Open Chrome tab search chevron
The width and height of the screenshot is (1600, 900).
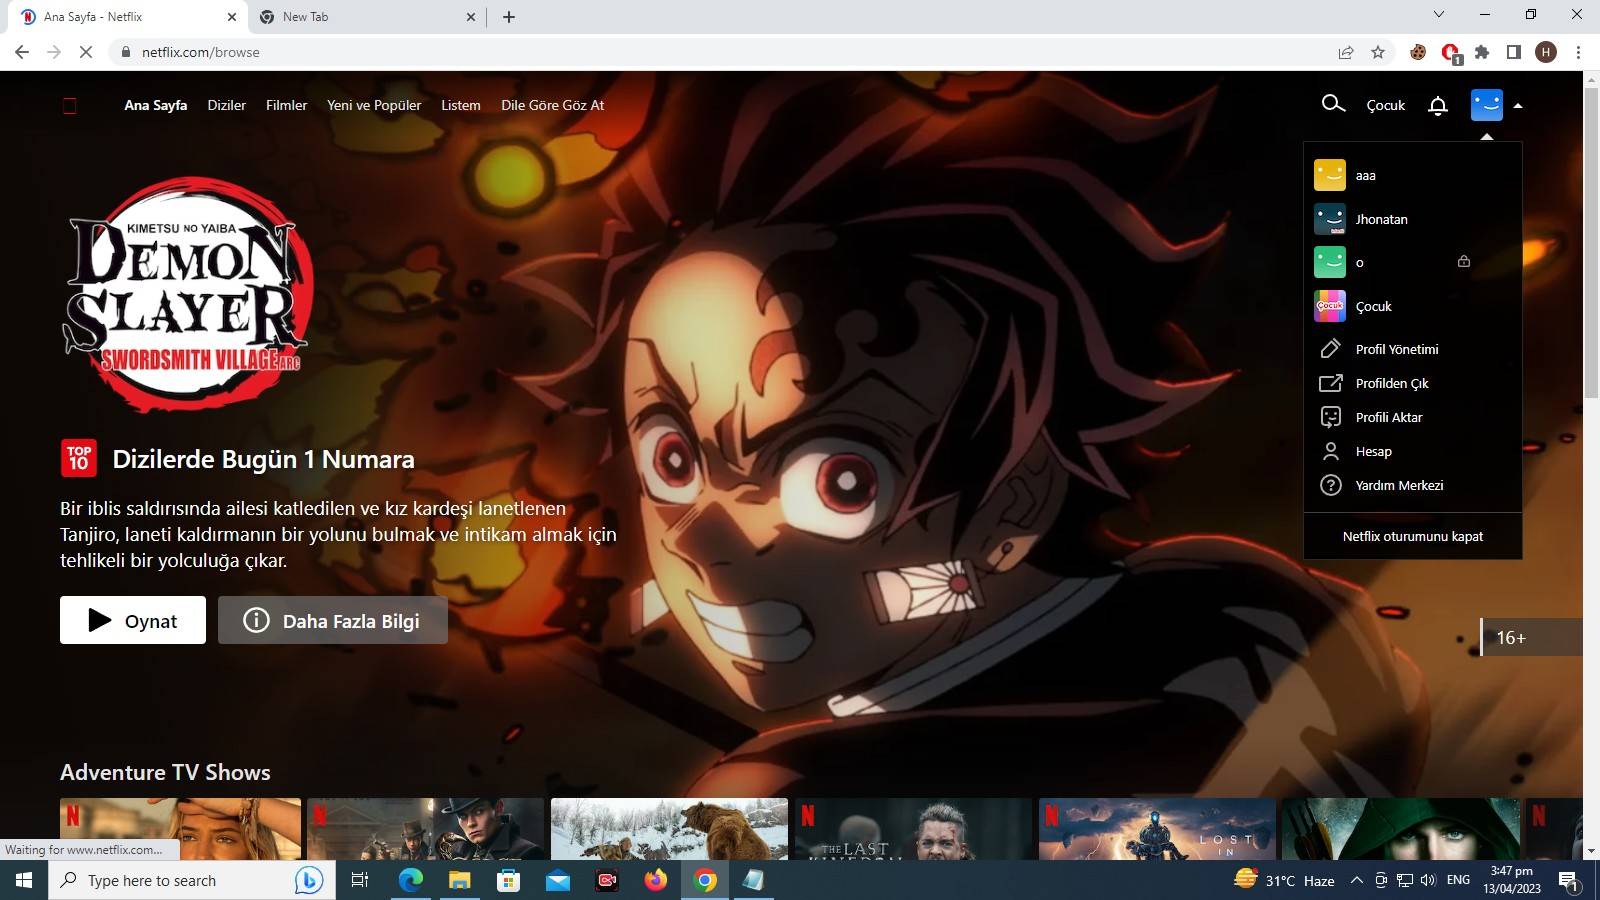click(x=1439, y=15)
